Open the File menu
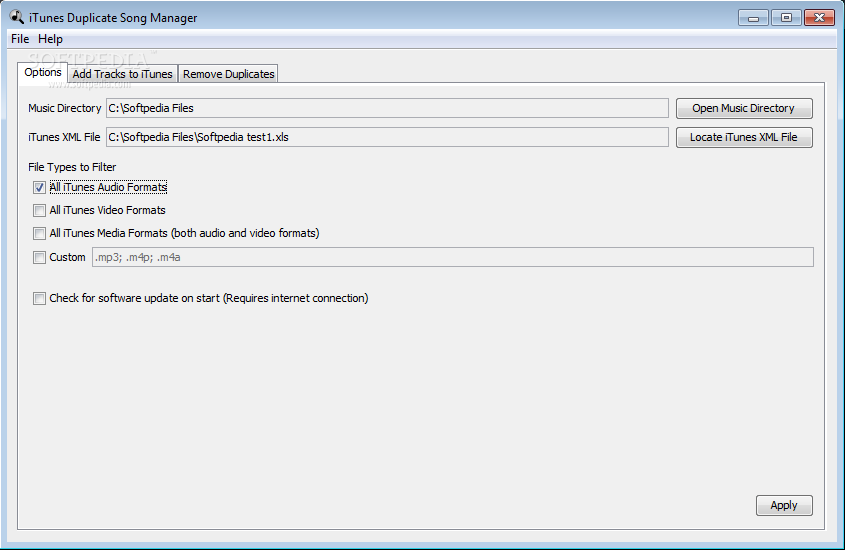 (x=20, y=39)
